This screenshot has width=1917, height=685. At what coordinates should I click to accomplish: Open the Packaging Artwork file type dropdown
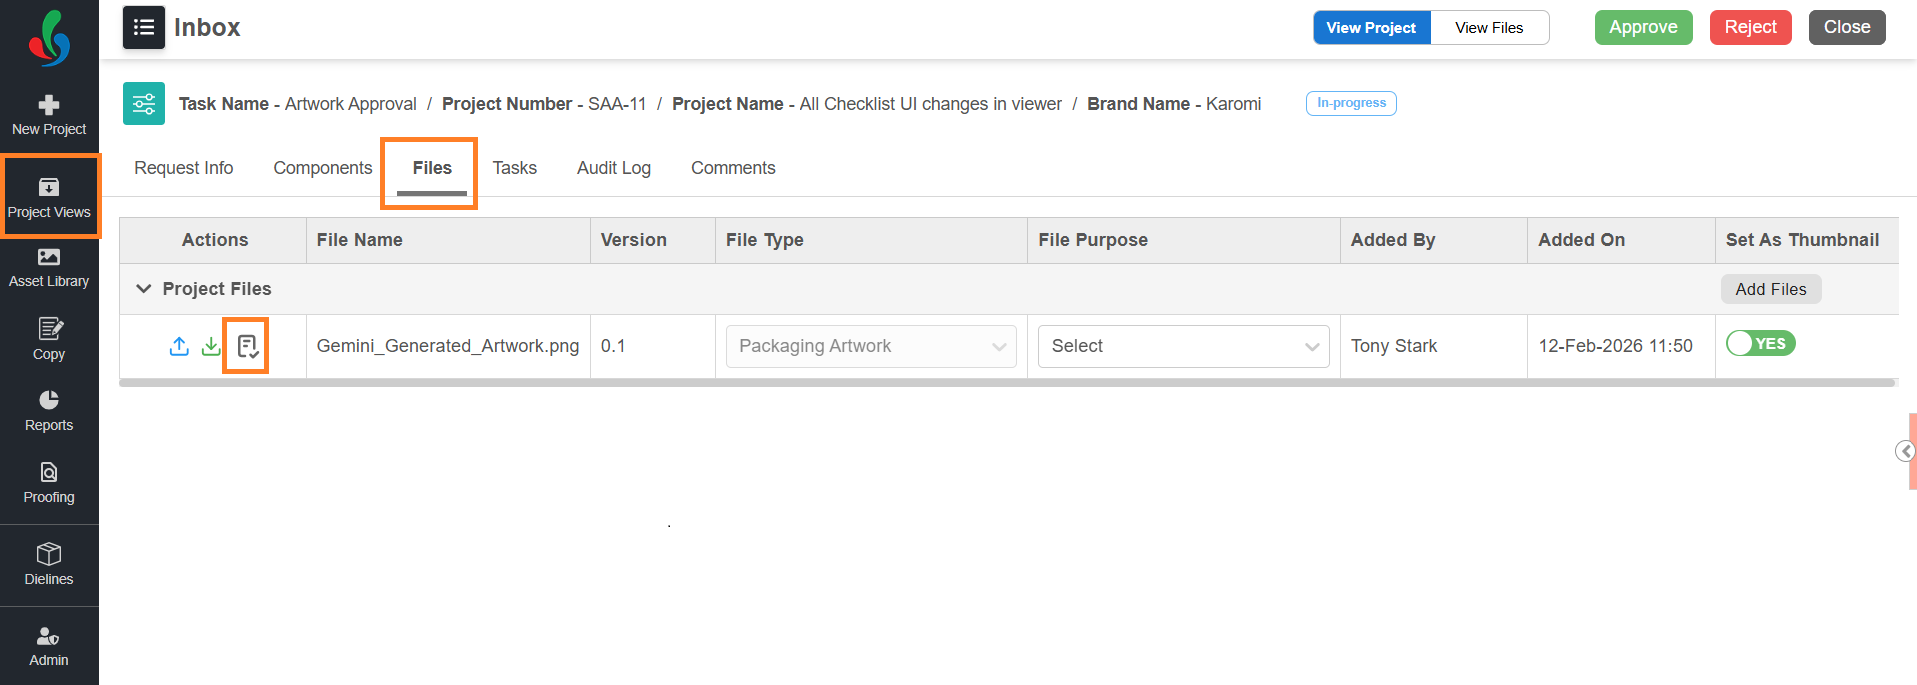click(871, 346)
